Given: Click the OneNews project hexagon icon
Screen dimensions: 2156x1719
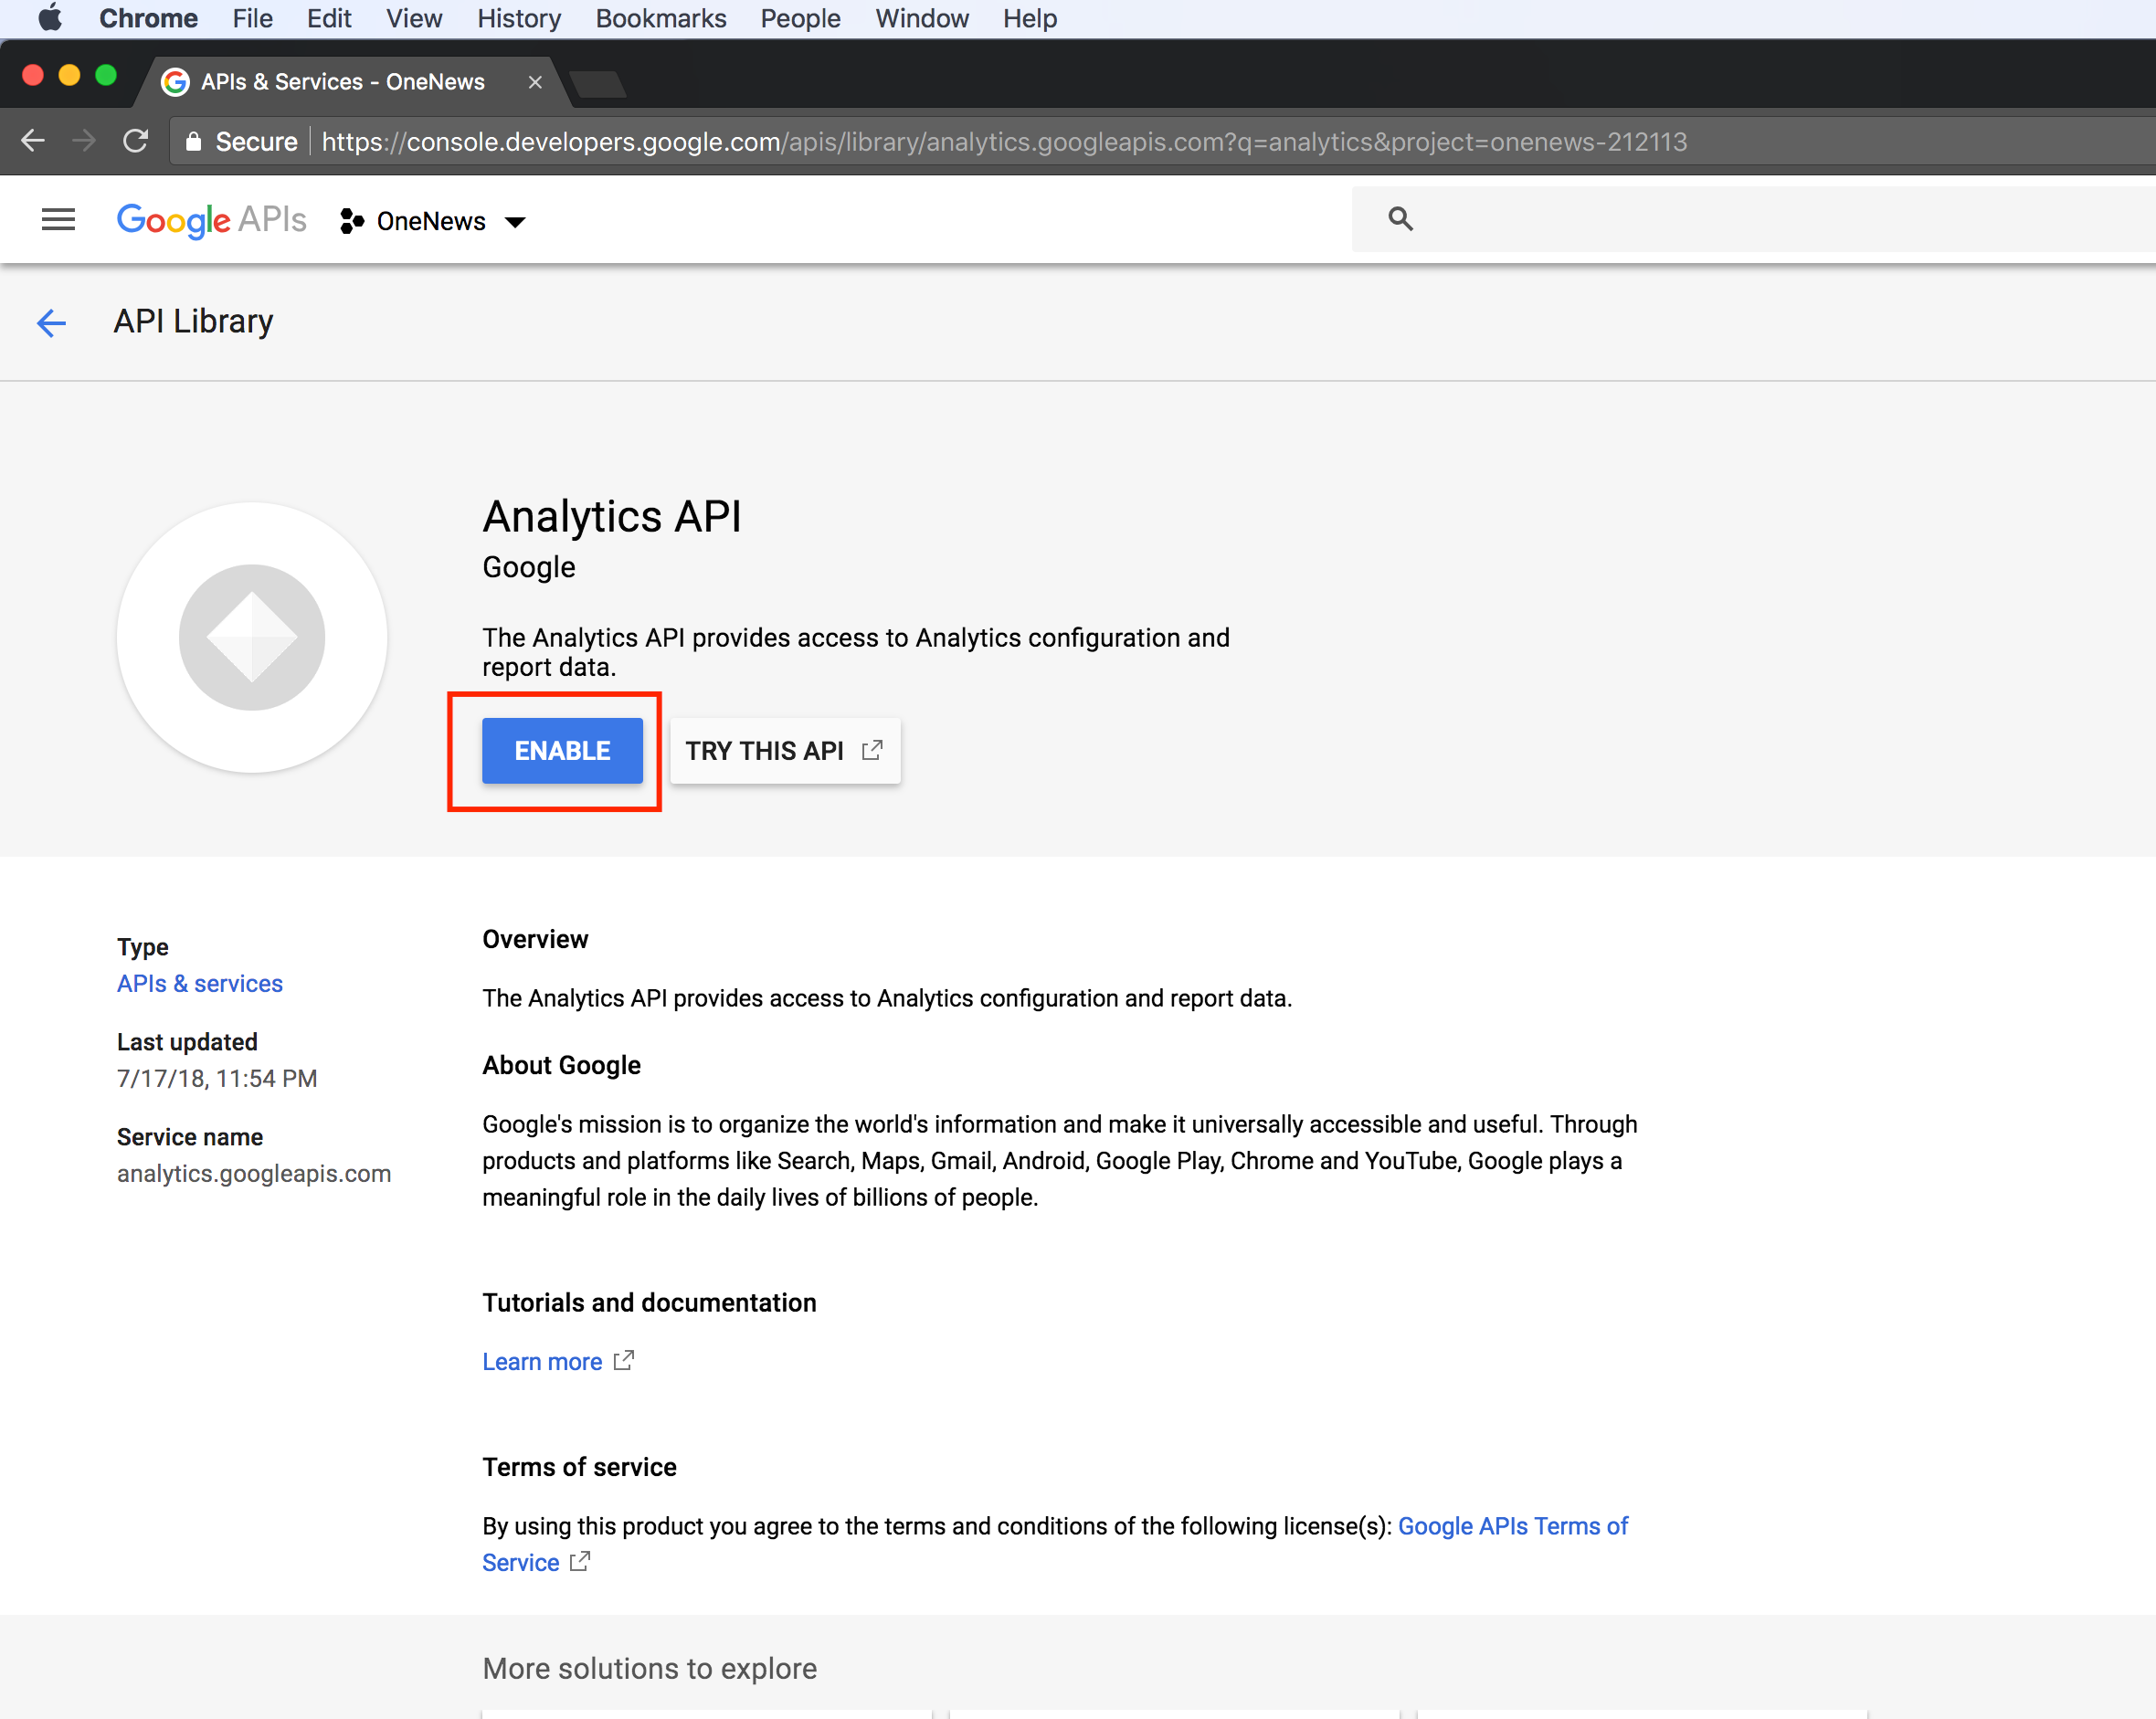Looking at the screenshot, I should tap(351, 221).
